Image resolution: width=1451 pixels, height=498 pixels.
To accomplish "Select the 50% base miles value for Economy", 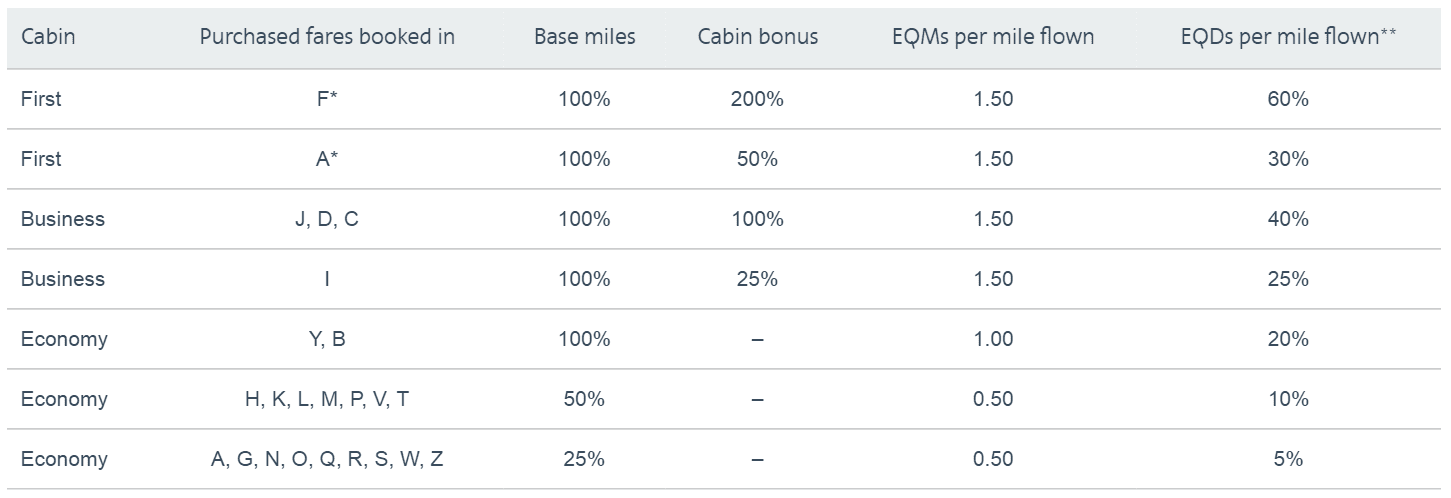I will point(585,399).
